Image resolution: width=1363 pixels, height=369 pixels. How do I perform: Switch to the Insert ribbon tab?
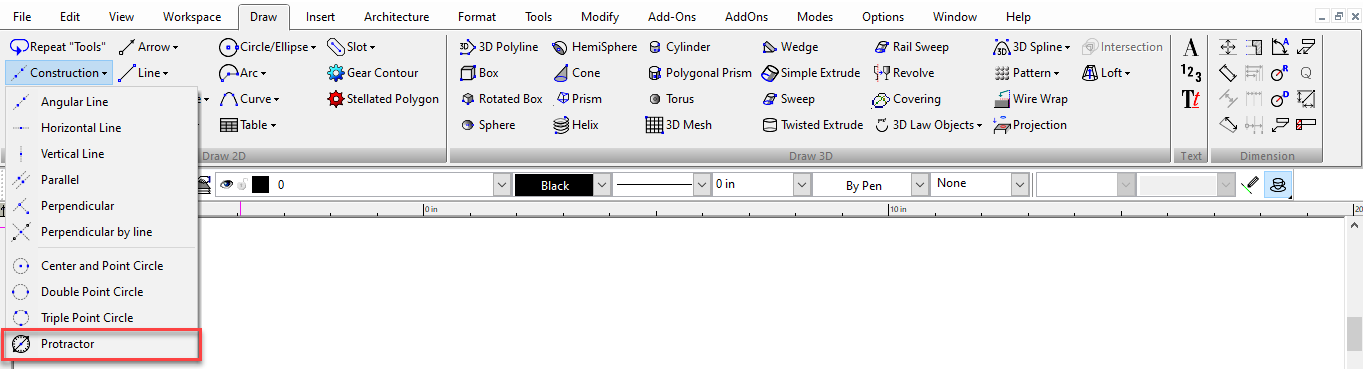pyautogui.click(x=320, y=17)
